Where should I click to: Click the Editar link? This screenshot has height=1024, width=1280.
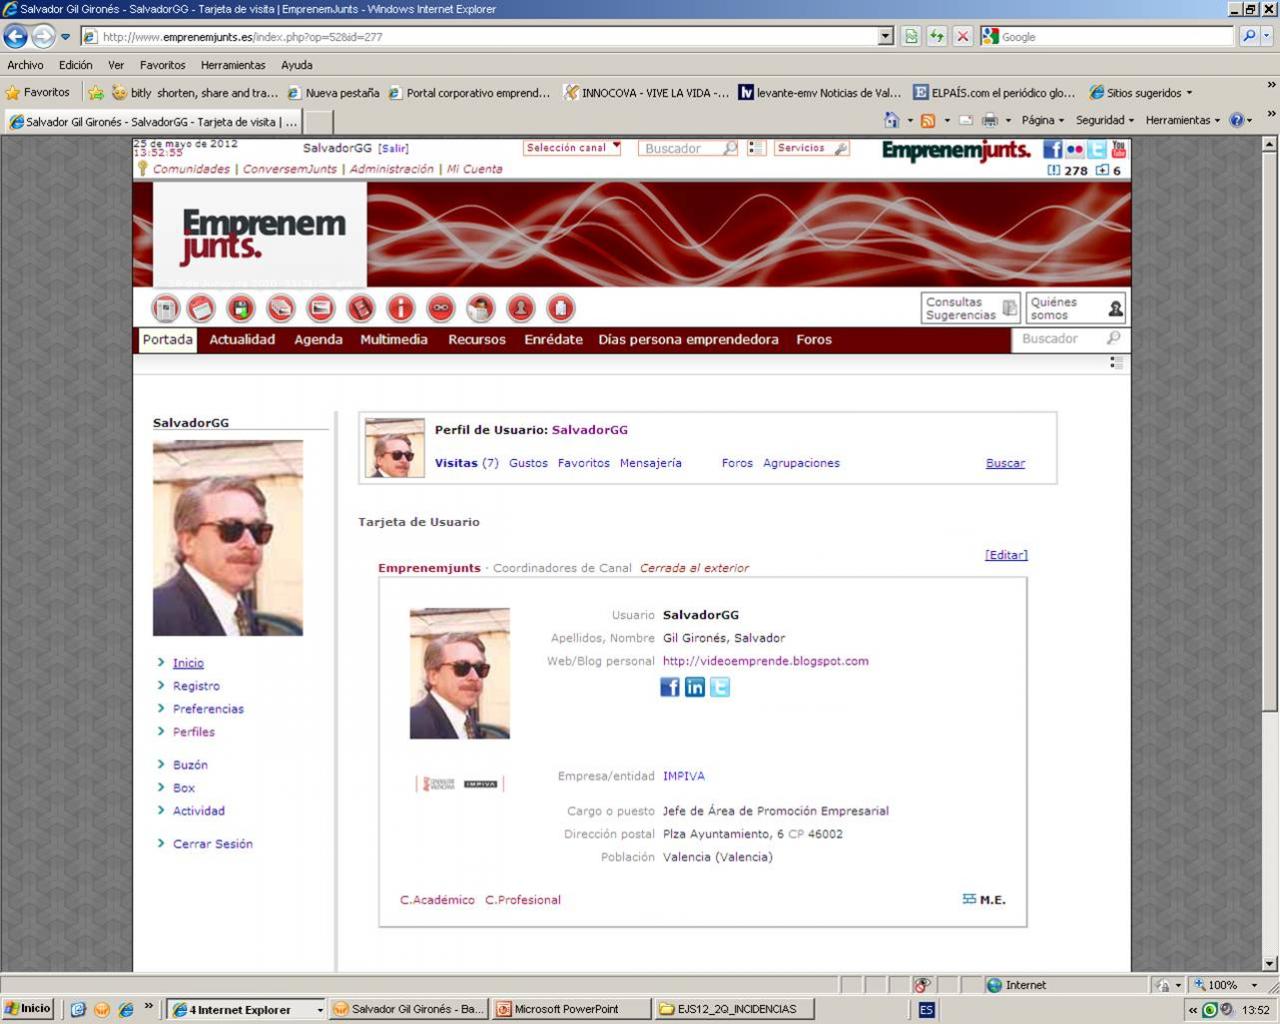click(x=1006, y=555)
